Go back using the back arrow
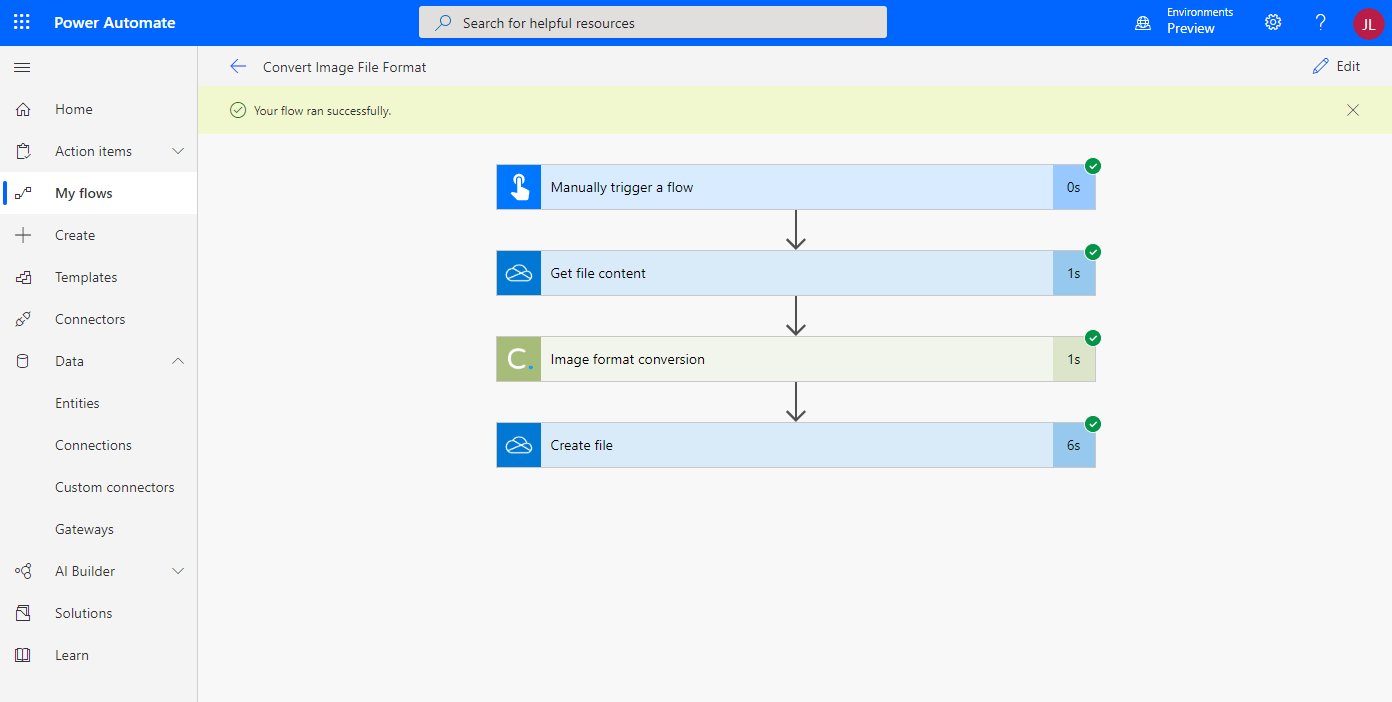1392x702 pixels. point(238,66)
